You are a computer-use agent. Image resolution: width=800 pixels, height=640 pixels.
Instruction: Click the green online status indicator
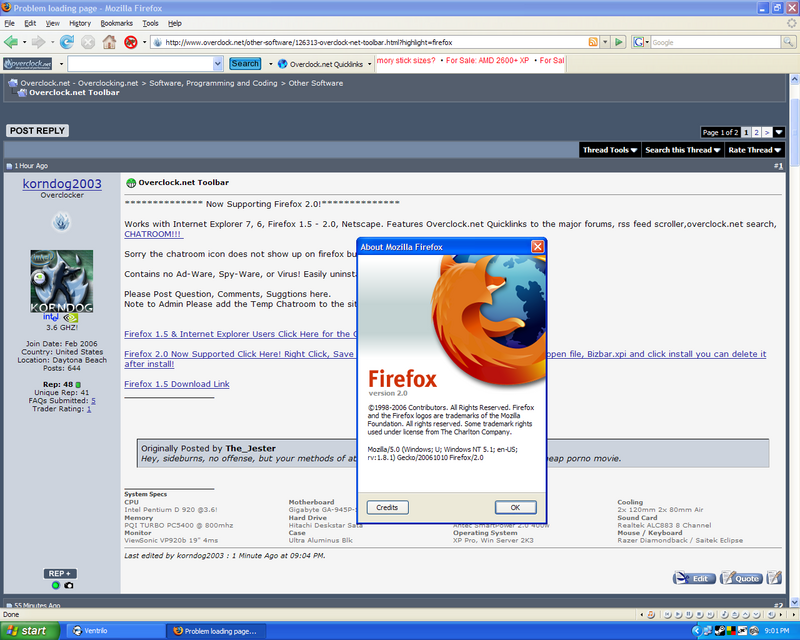tap(56, 585)
